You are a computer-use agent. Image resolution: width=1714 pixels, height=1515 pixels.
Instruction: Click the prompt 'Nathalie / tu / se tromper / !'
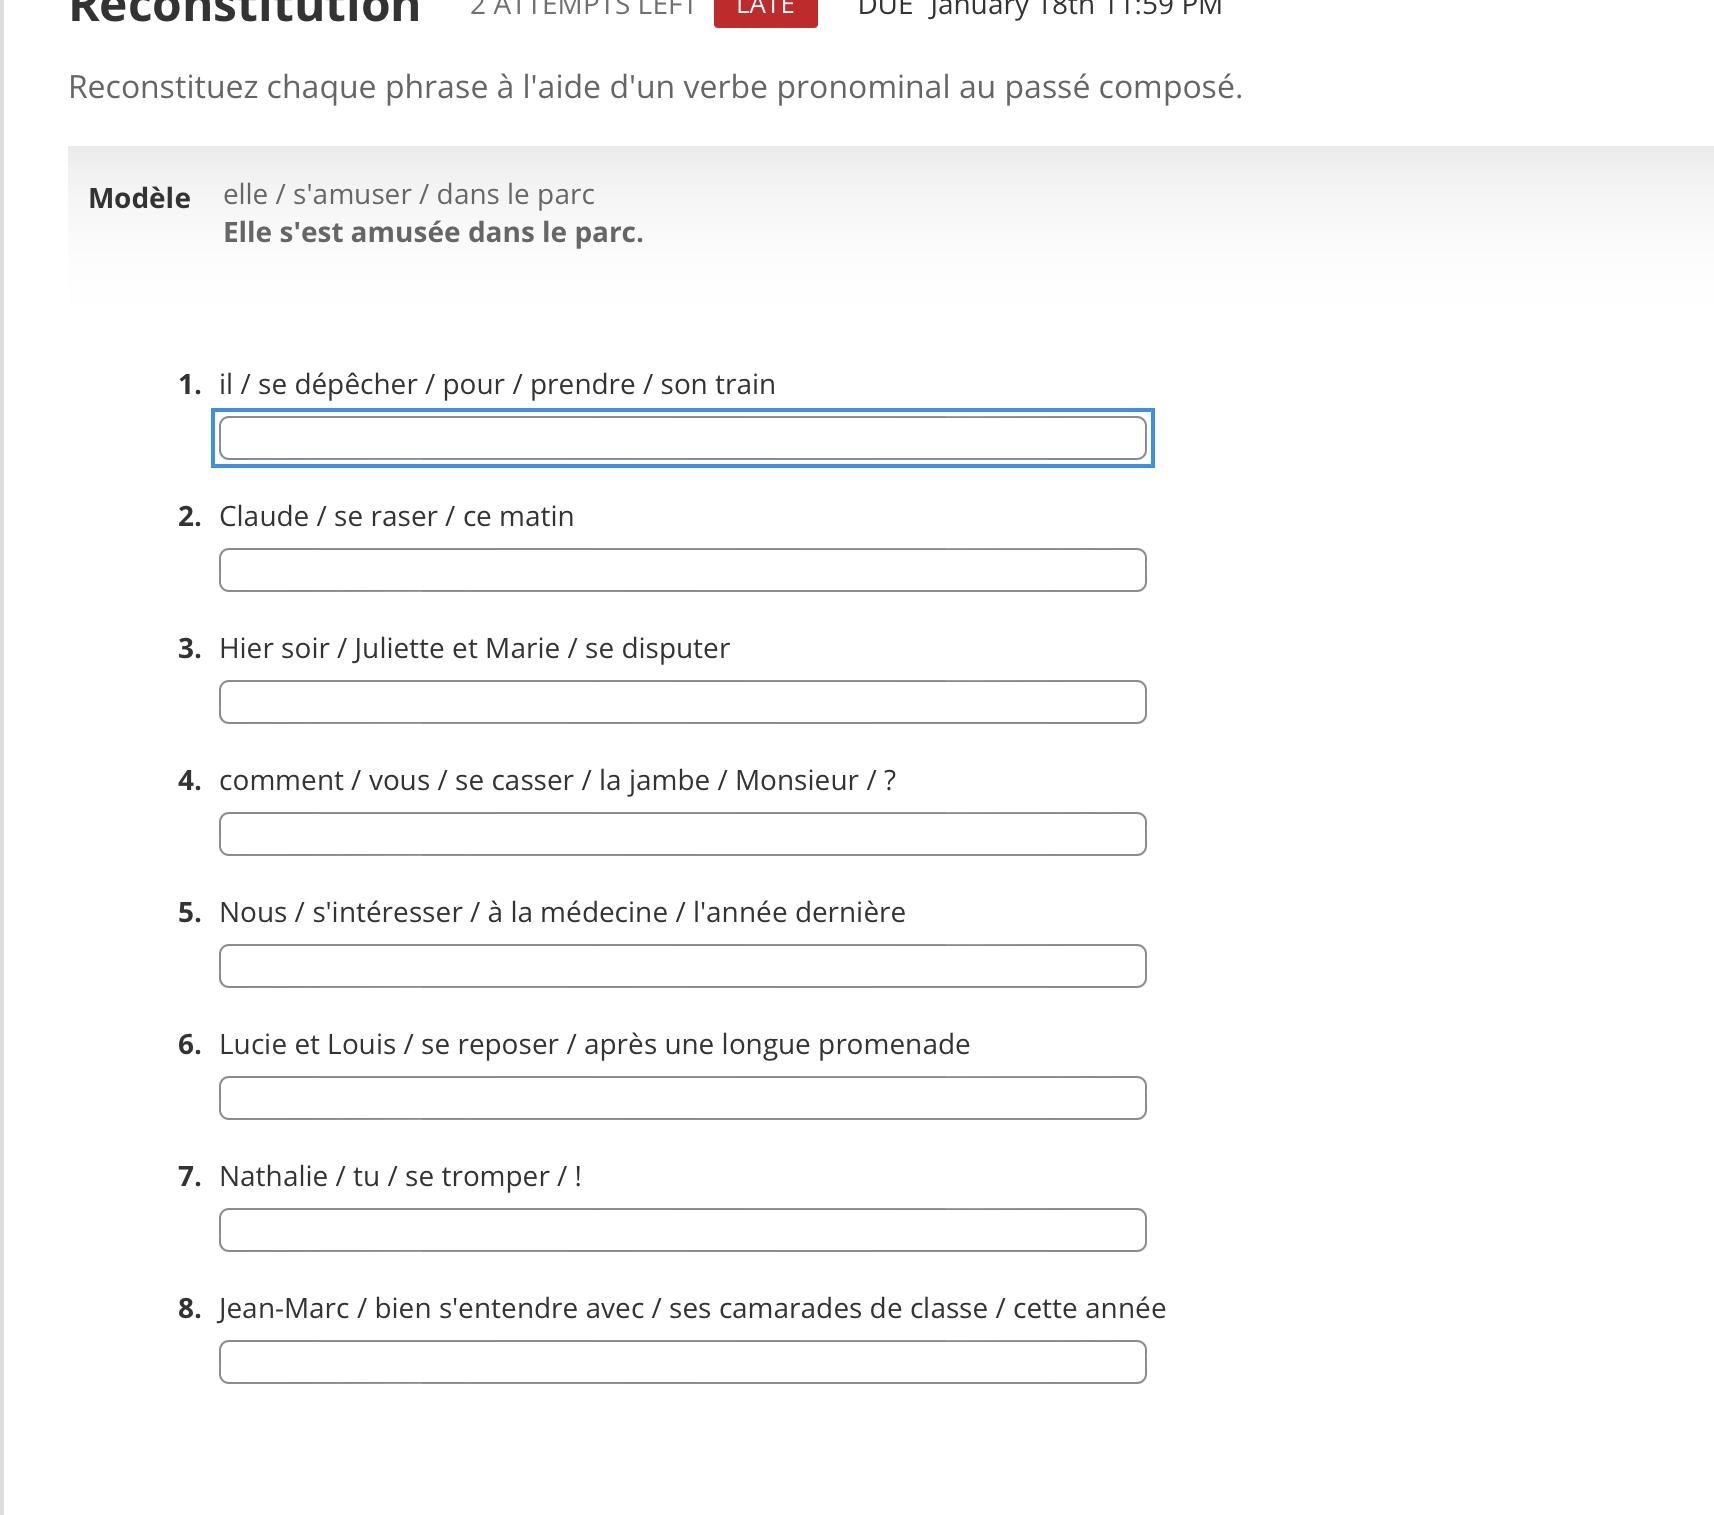coord(400,1176)
